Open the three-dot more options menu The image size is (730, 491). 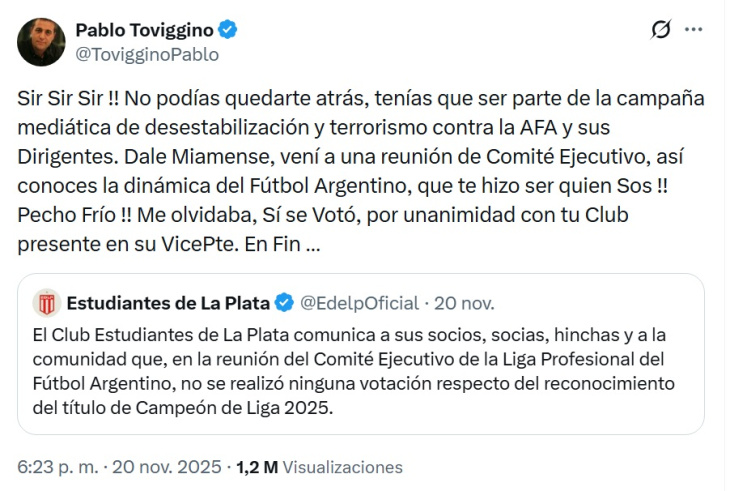[693, 30]
